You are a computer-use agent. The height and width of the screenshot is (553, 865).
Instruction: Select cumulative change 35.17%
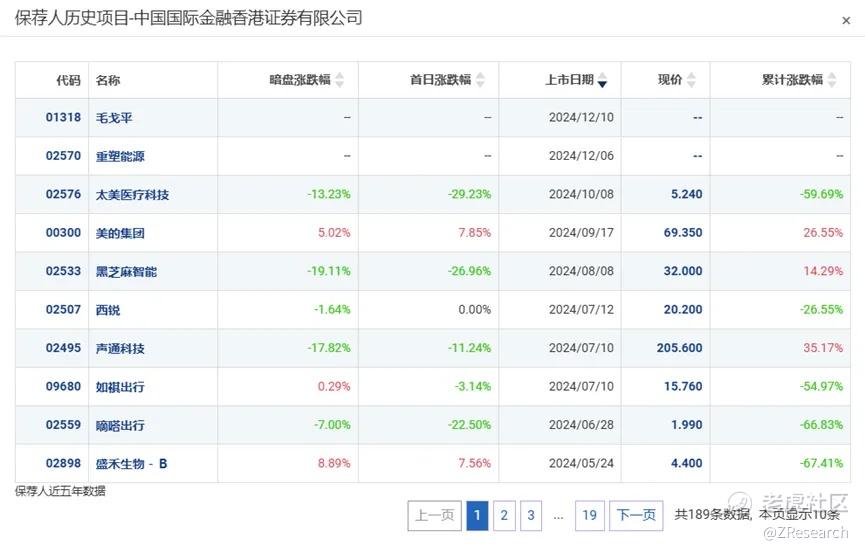[823, 348]
